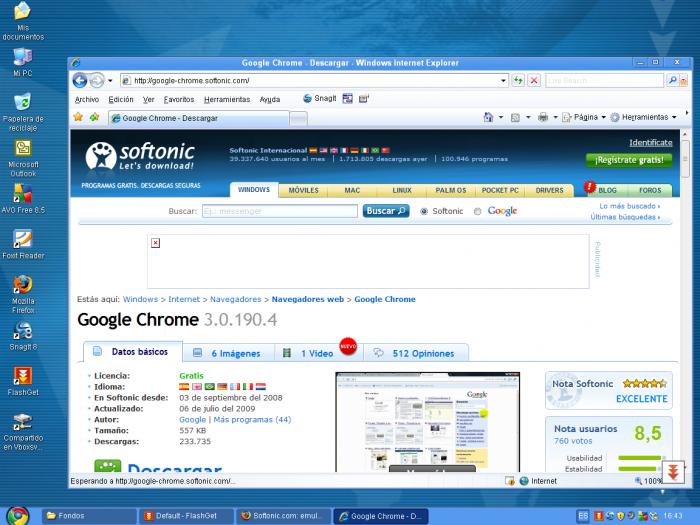Open the Favorites star icon

pyautogui.click(x=79, y=117)
